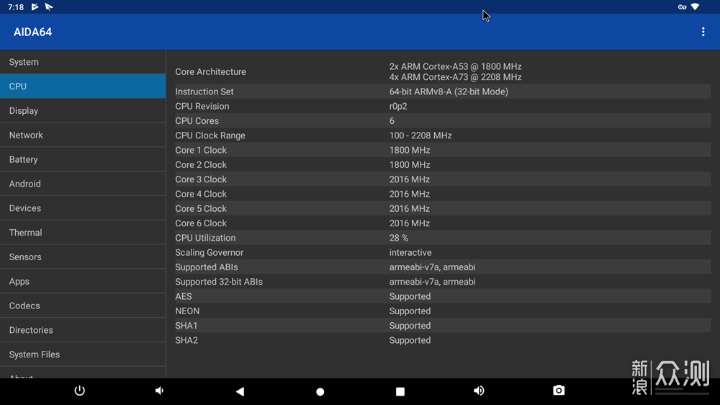This screenshot has width=720, height=405.
Task: Take a screenshot with camera icon
Action: tap(559, 391)
